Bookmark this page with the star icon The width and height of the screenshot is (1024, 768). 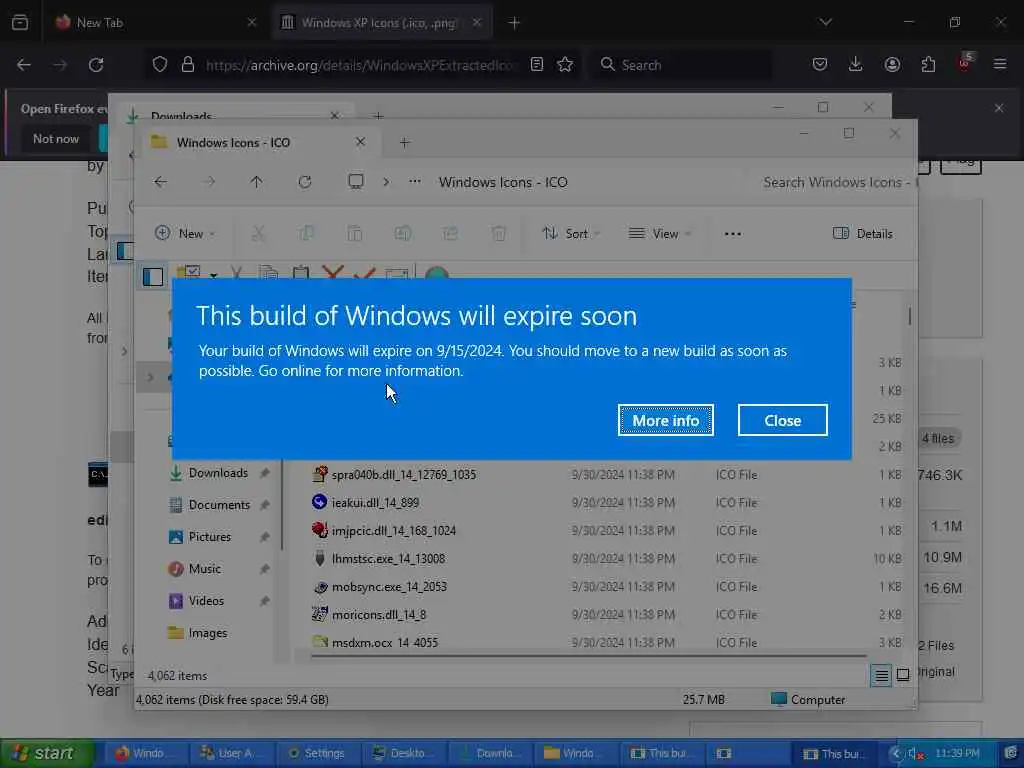566,65
